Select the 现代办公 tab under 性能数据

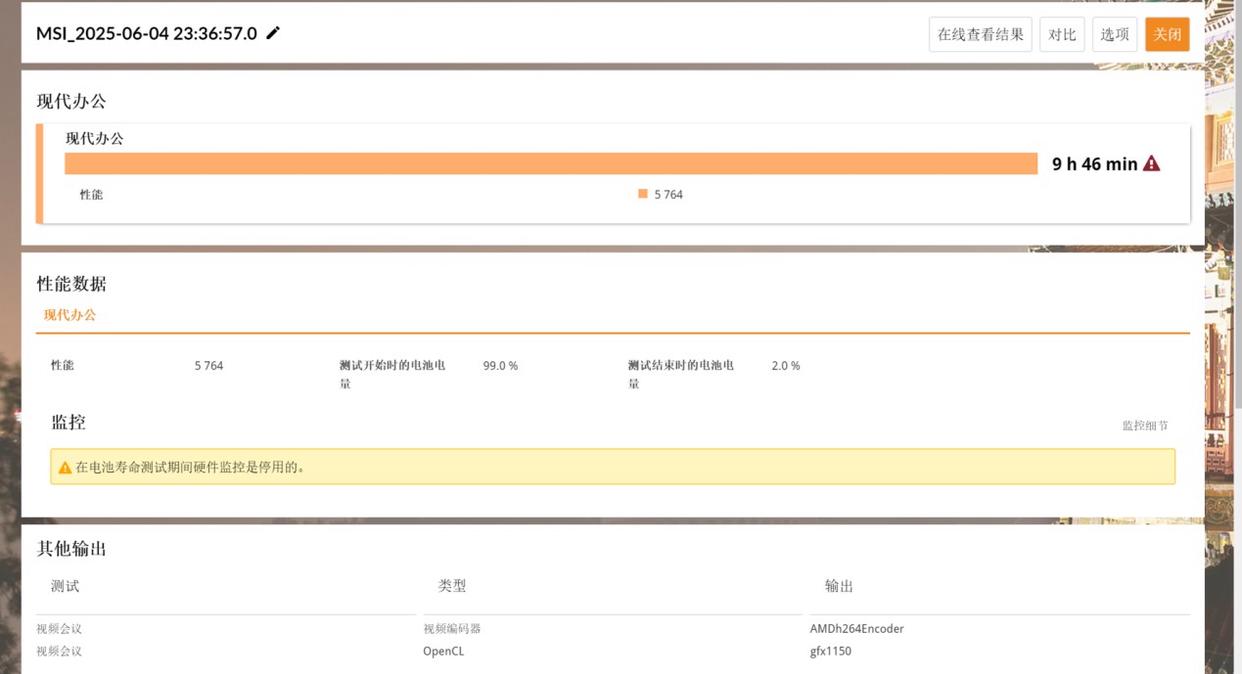tap(70, 315)
